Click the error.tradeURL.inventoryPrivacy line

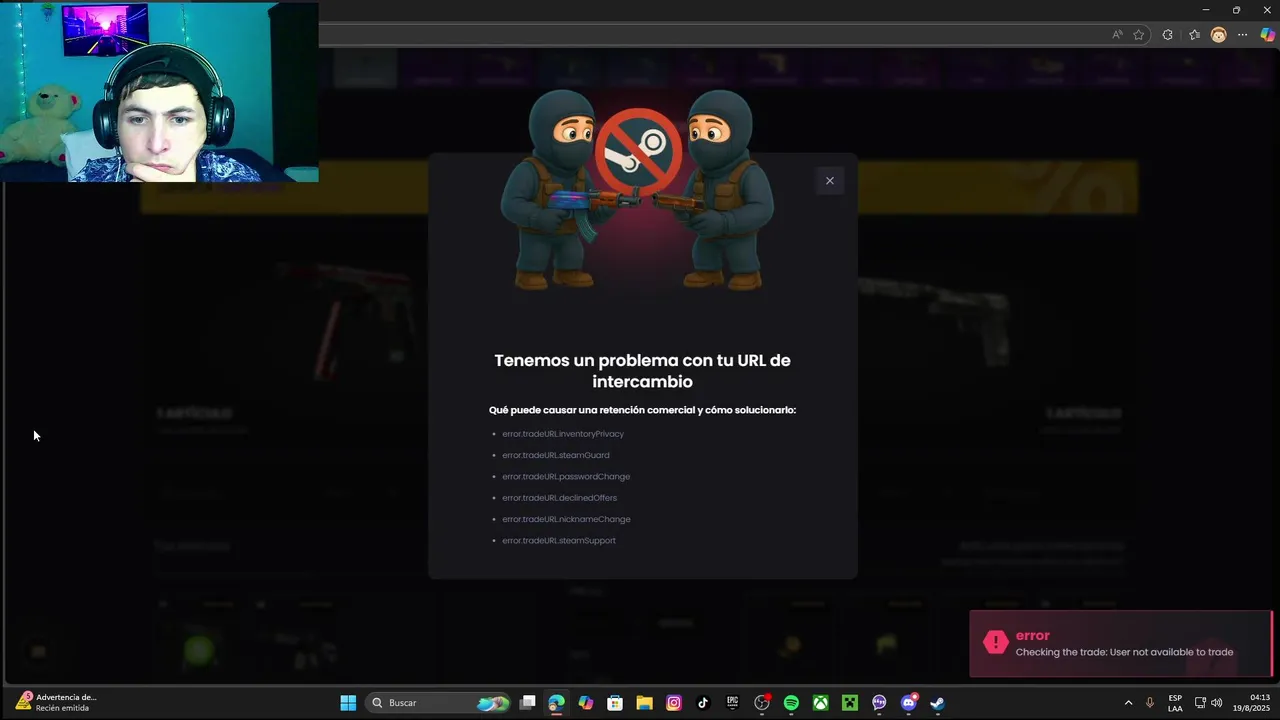tap(563, 434)
